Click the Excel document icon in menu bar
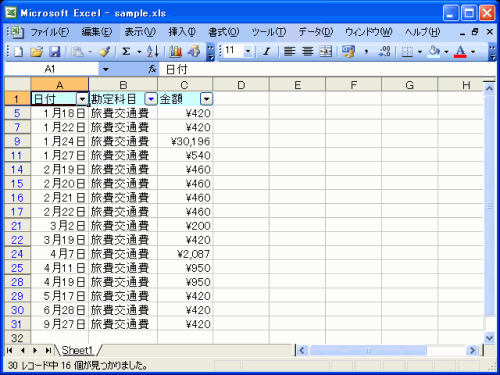 pos(16,32)
